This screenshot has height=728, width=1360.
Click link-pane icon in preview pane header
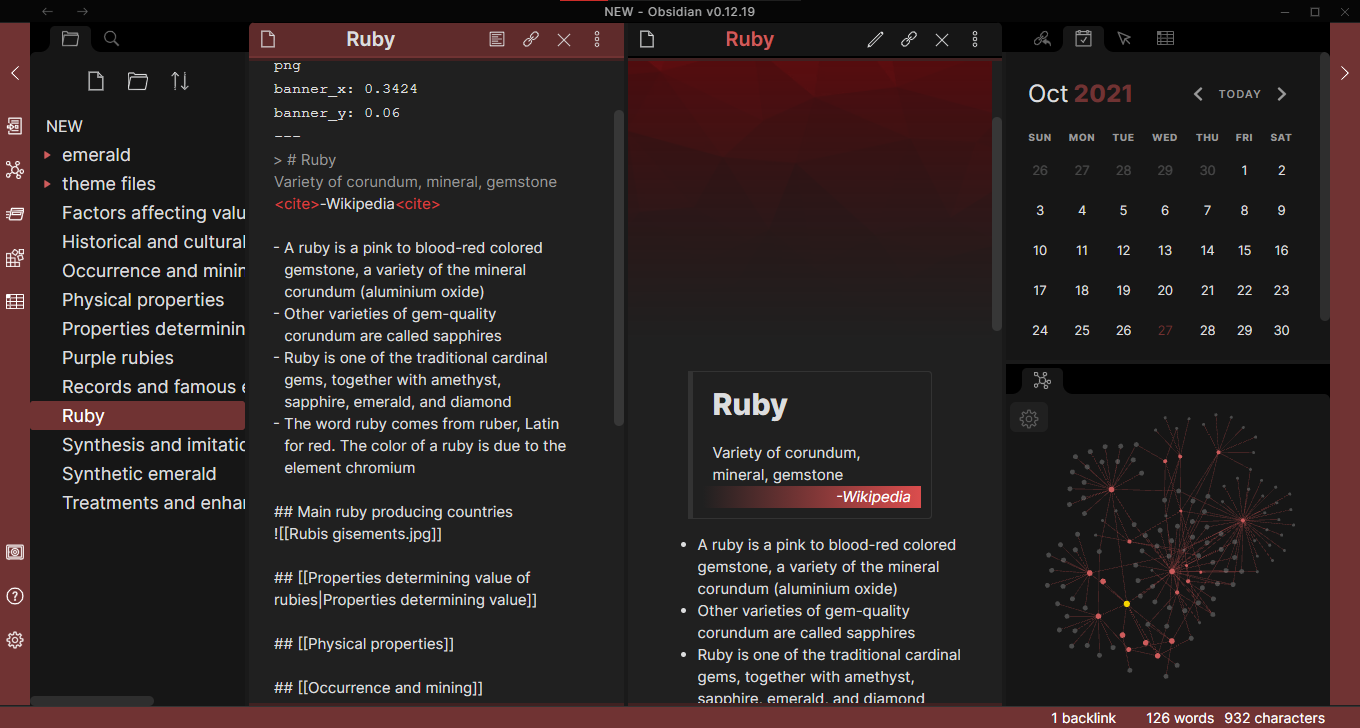tap(909, 40)
